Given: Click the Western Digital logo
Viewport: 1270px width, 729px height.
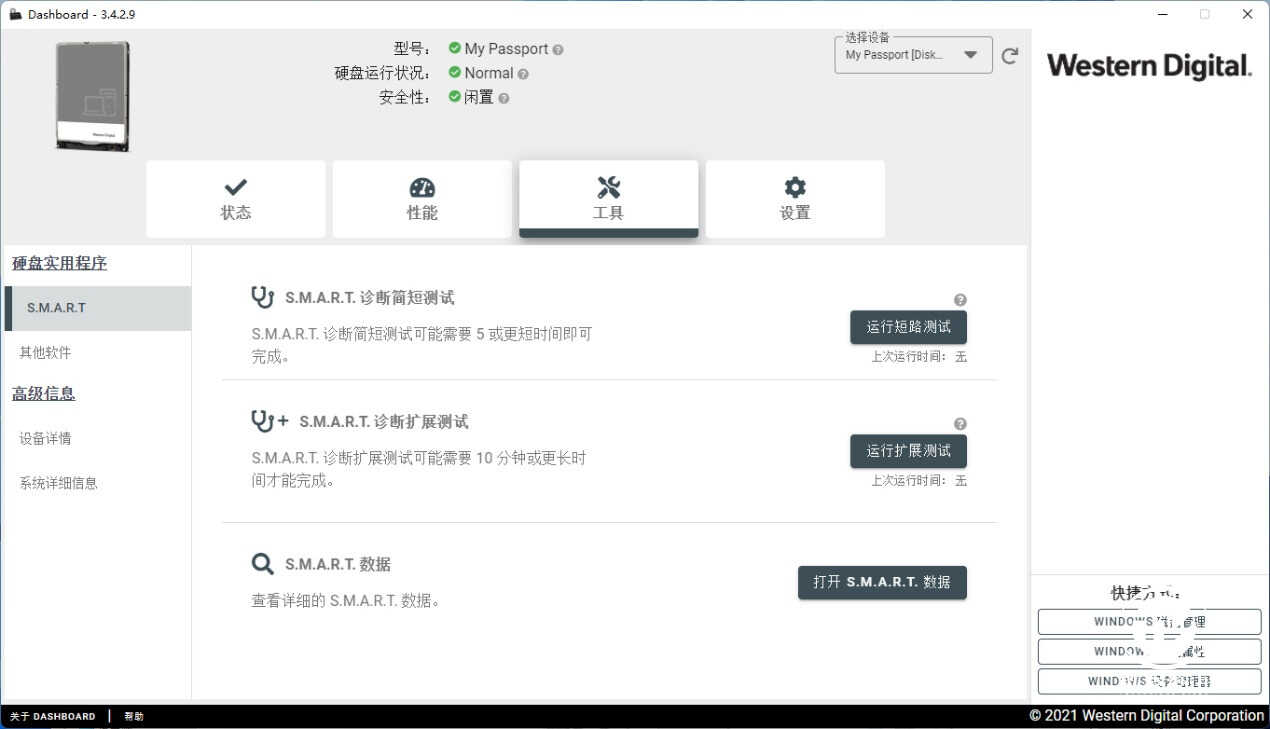Looking at the screenshot, I should (x=1149, y=66).
